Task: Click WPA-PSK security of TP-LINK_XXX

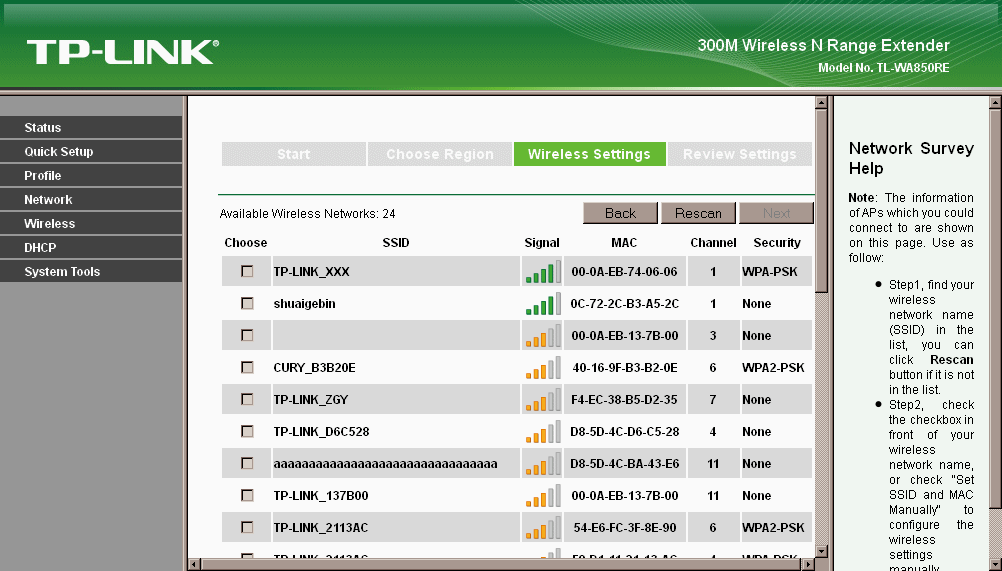Action: click(x=769, y=271)
